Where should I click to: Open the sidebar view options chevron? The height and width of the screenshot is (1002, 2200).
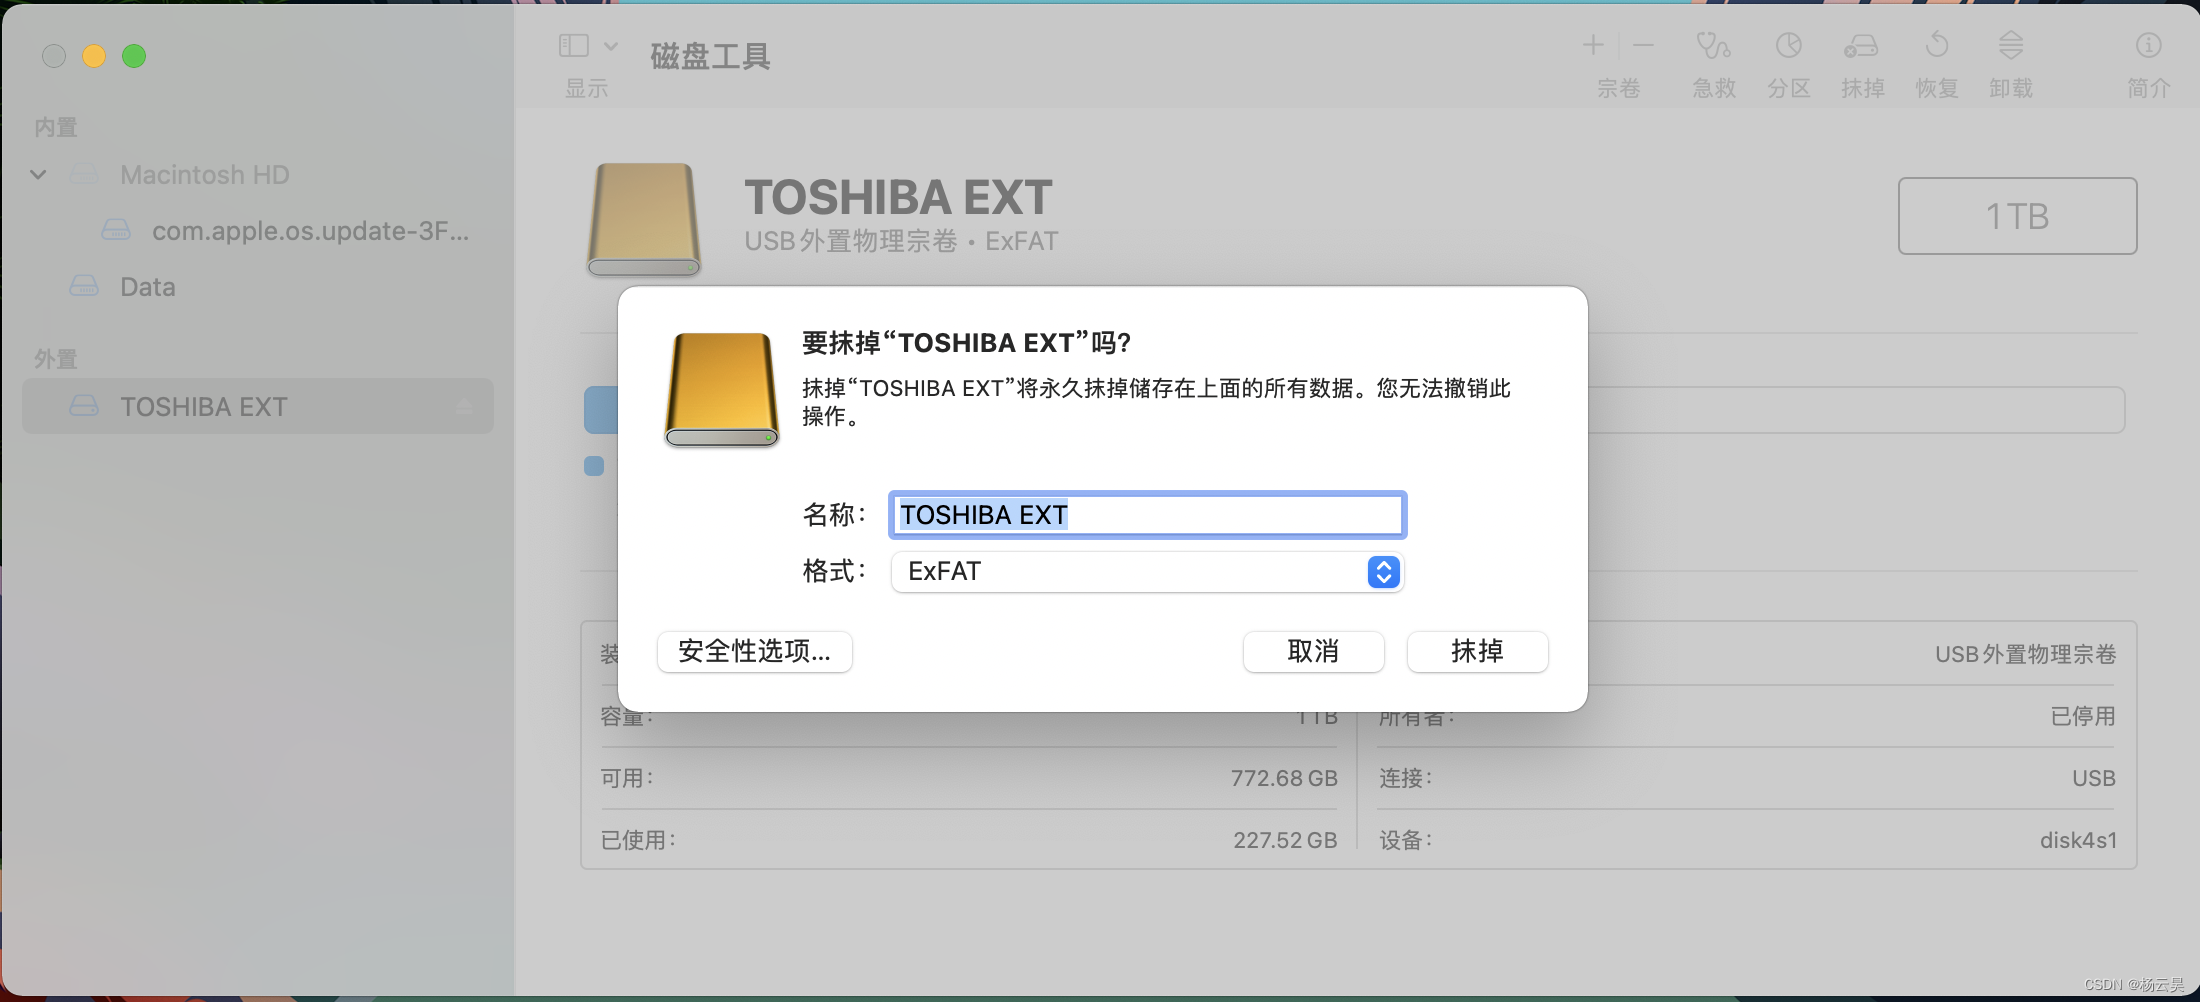tap(611, 46)
